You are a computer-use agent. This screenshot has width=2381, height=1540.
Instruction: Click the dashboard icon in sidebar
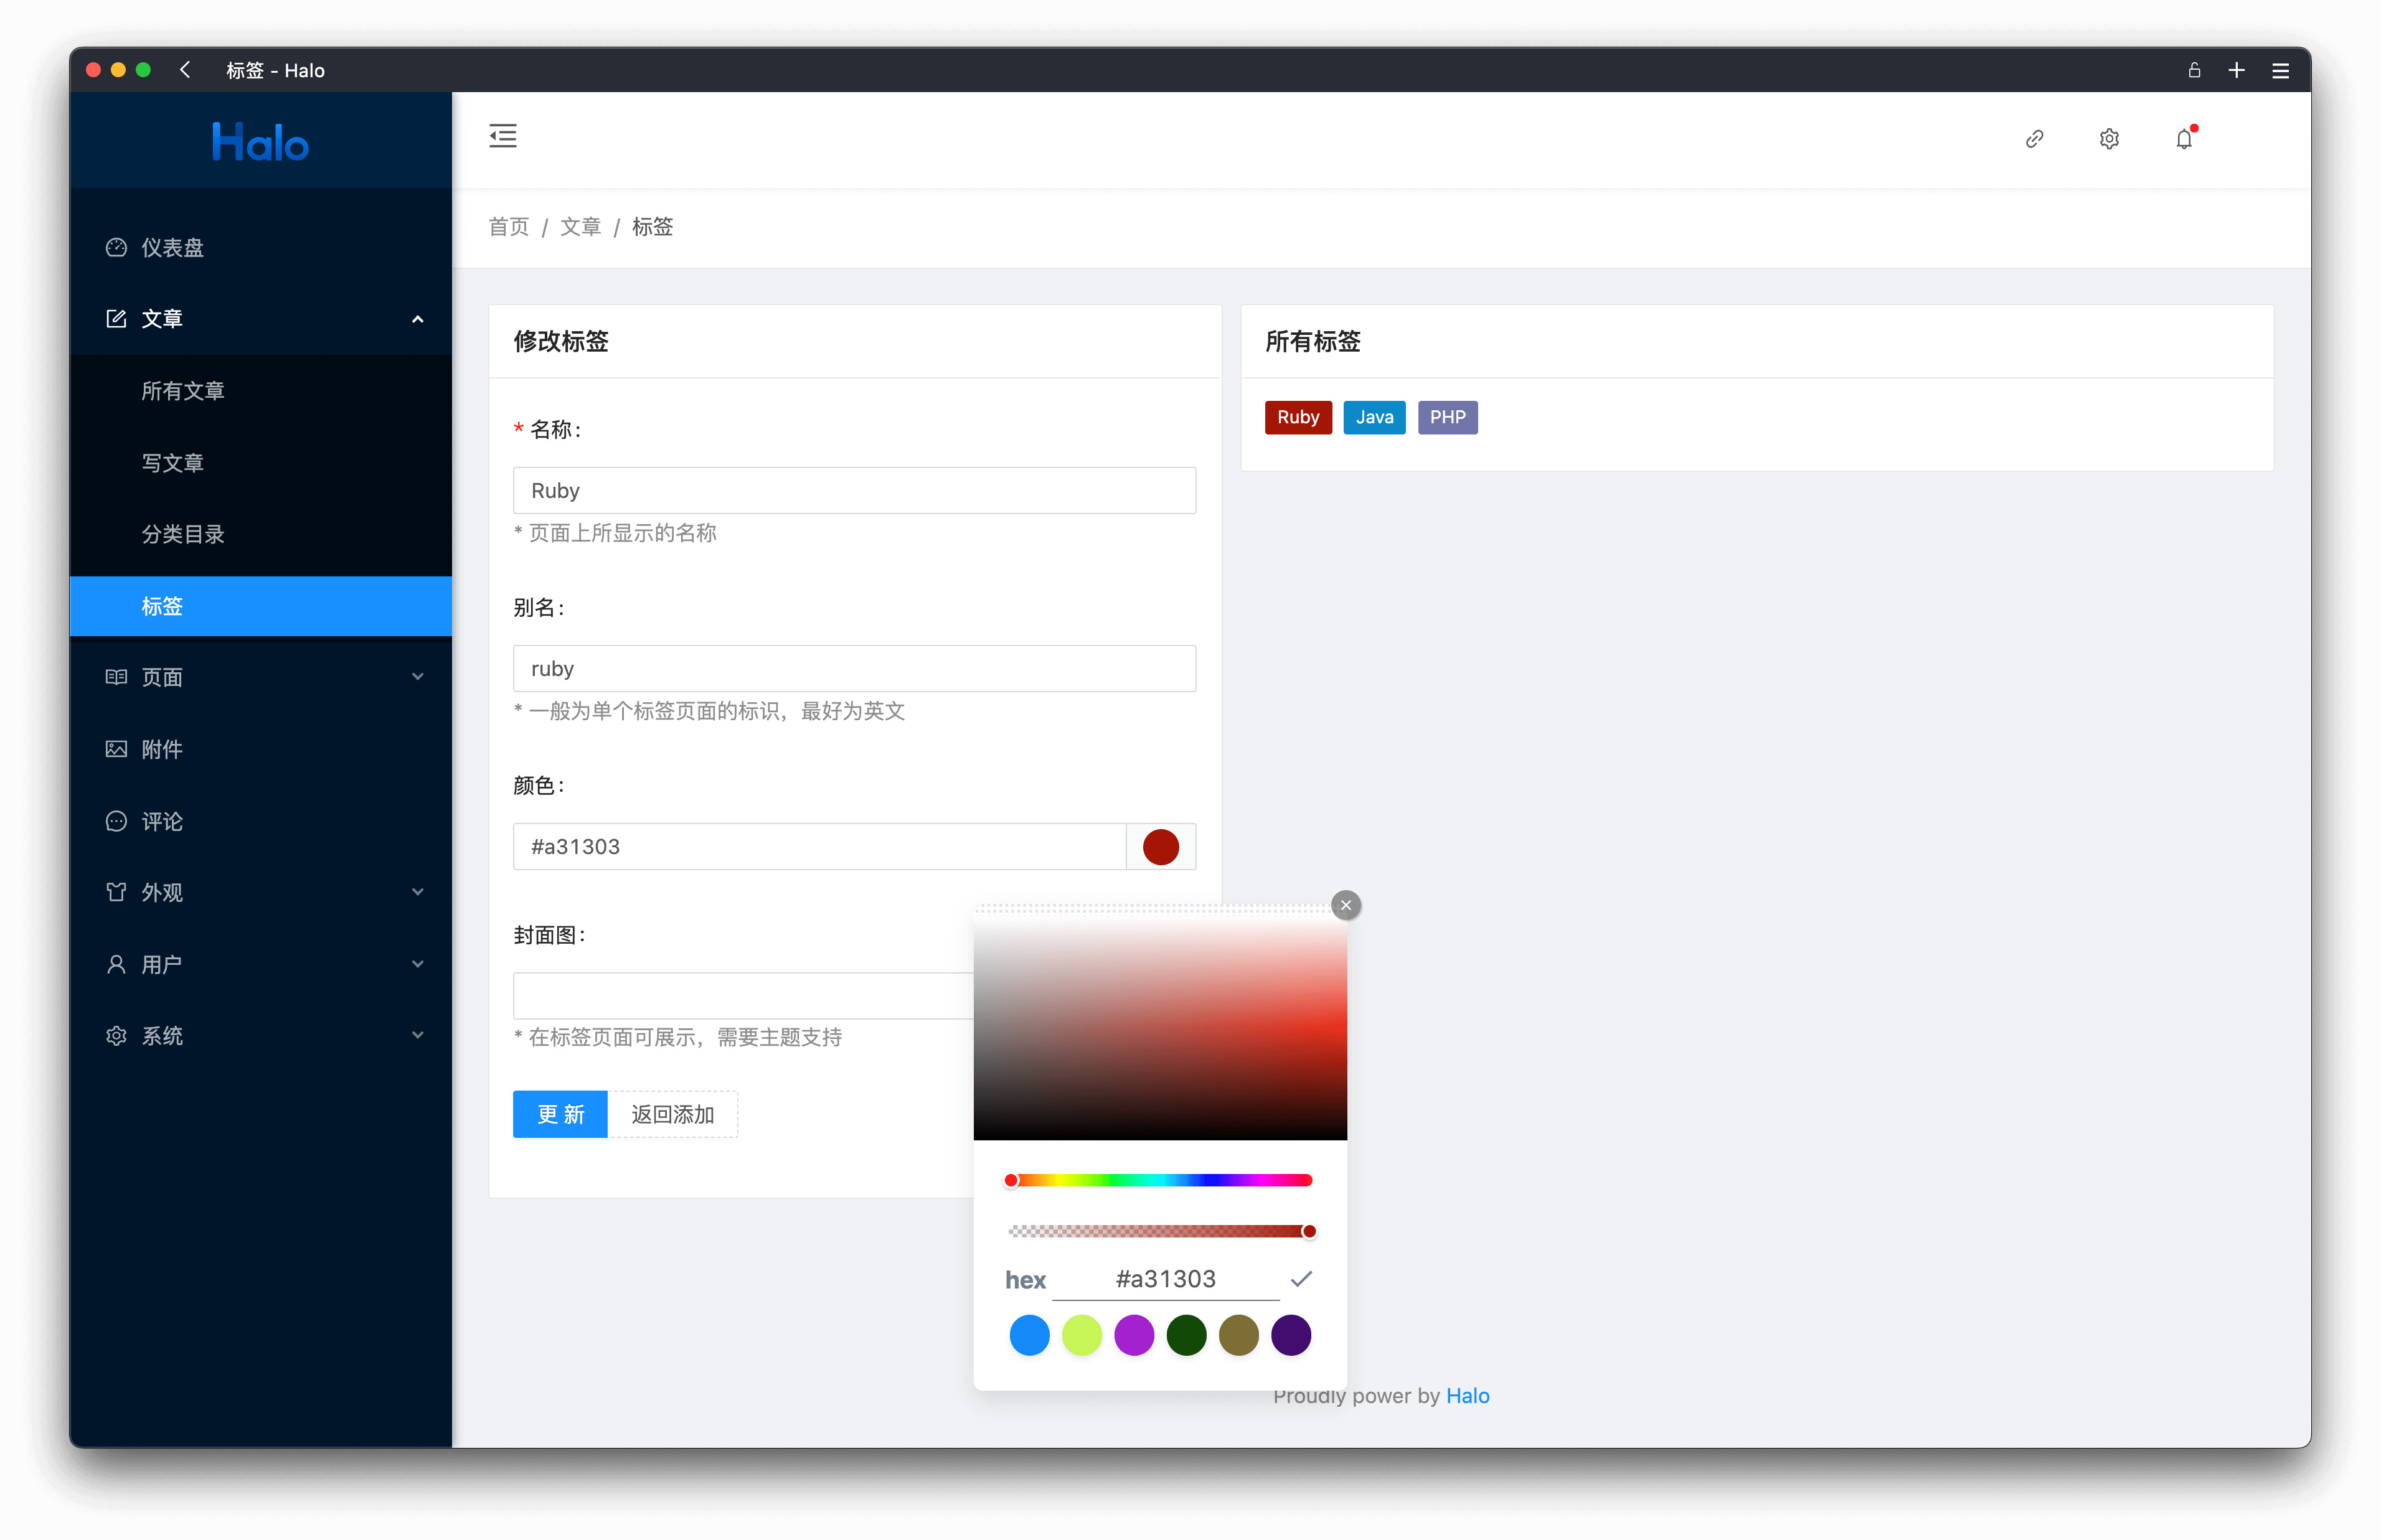pyautogui.click(x=116, y=246)
